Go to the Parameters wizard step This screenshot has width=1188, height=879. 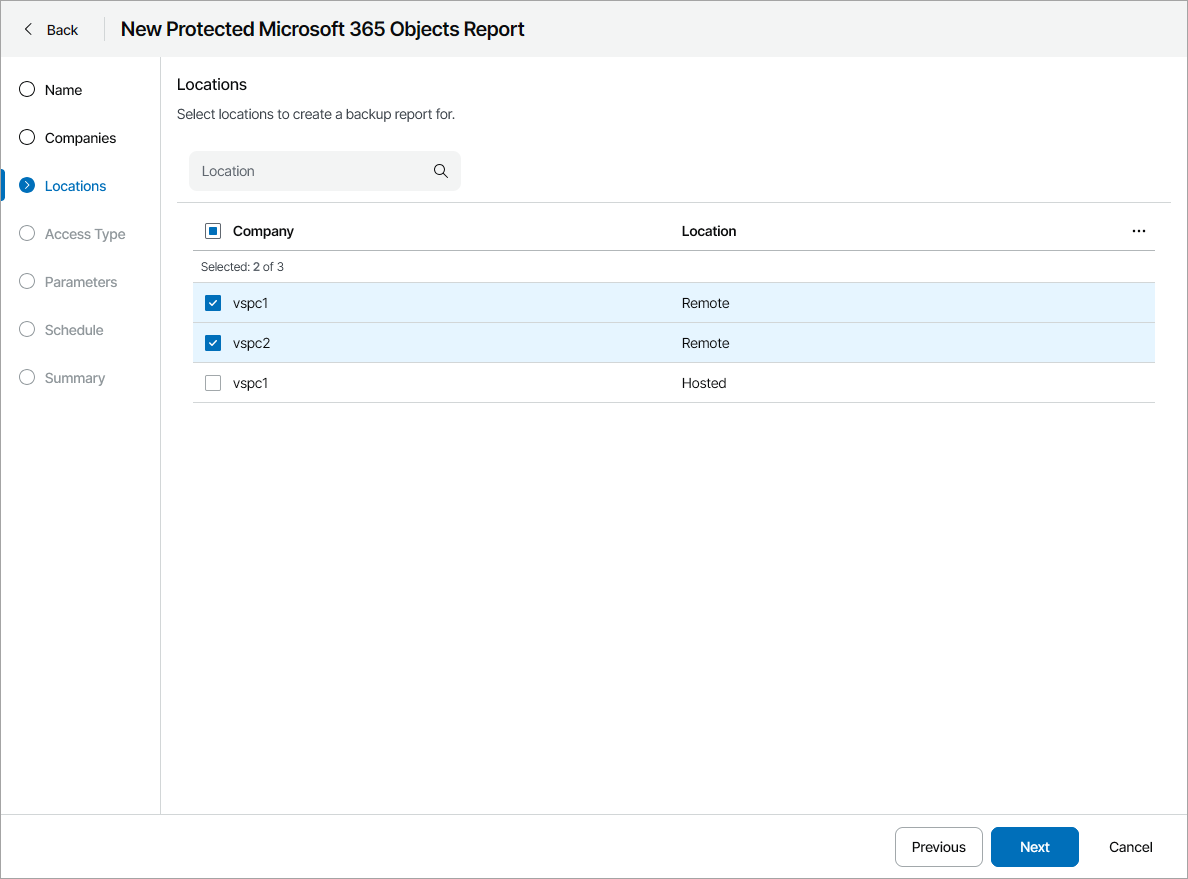point(80,282)
